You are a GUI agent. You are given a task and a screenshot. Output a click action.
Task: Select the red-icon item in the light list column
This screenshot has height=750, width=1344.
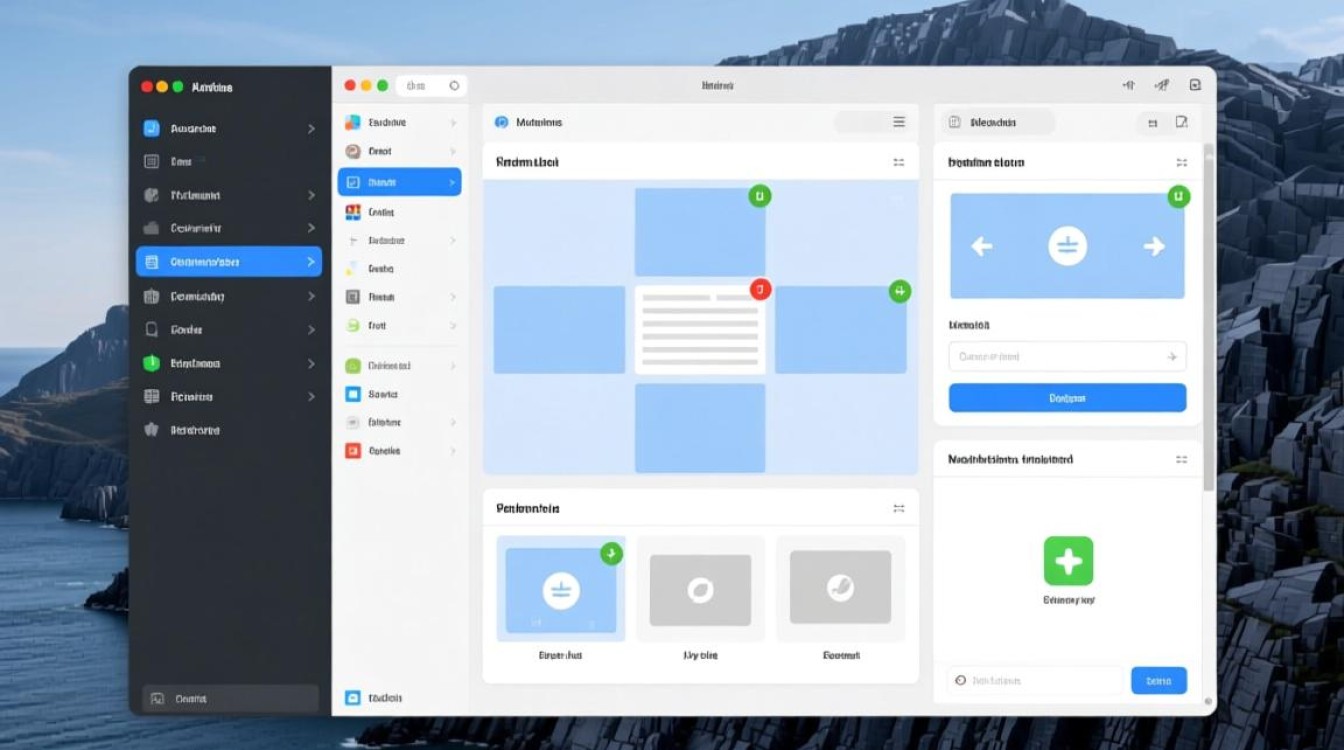399,451
